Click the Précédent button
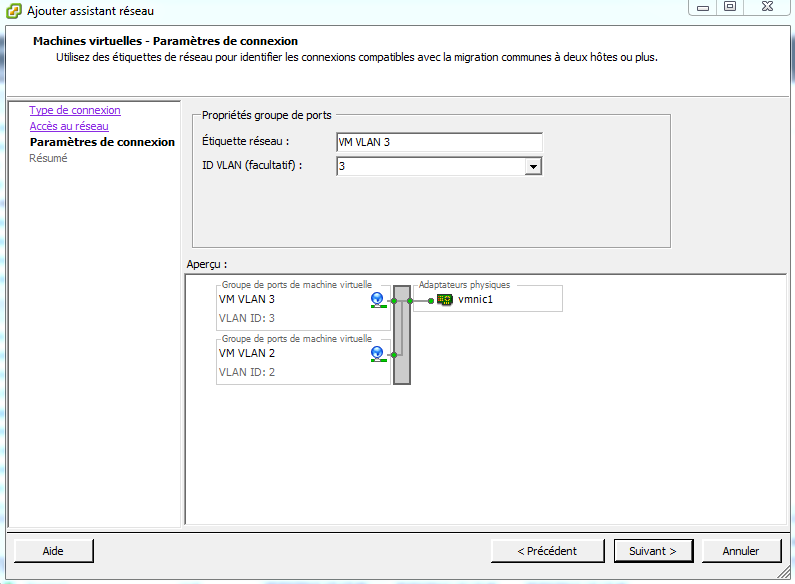This screenshot has width=795, height=584. click(548, 551)
